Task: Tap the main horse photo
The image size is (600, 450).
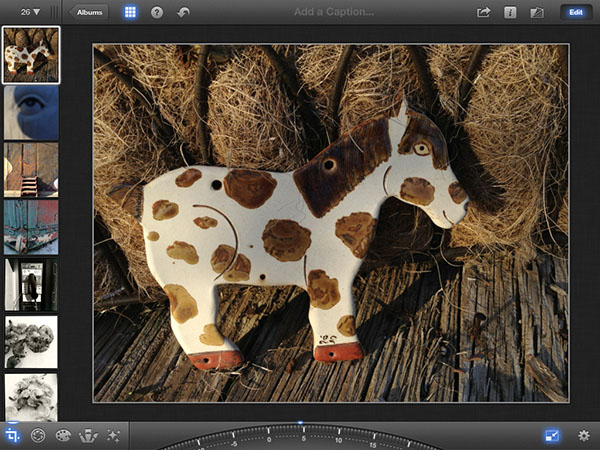Action: coord(331,223)
